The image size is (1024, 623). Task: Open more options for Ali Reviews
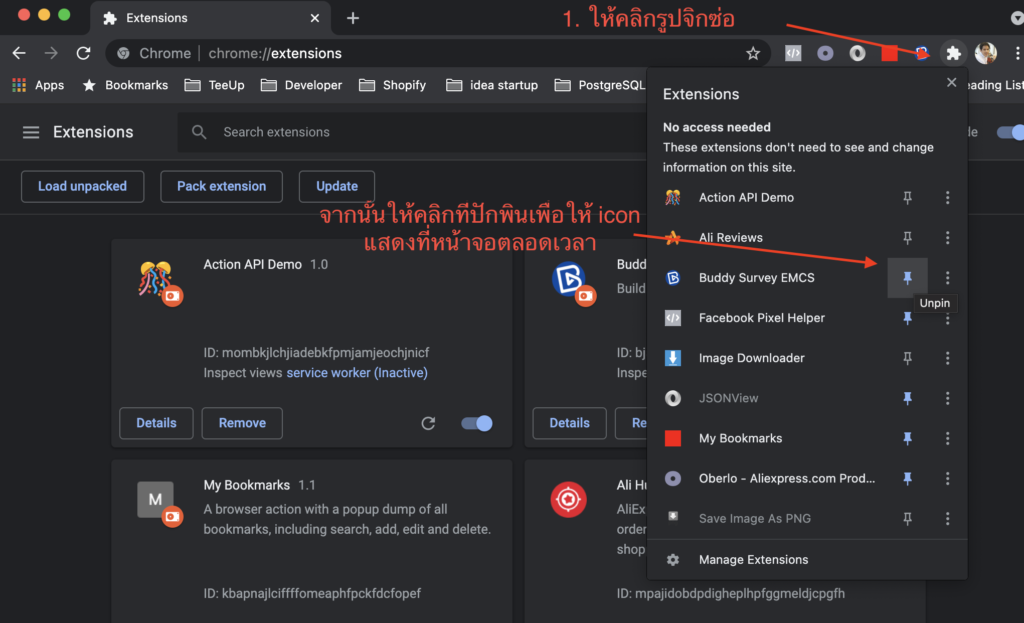click(x=948, y=238)
